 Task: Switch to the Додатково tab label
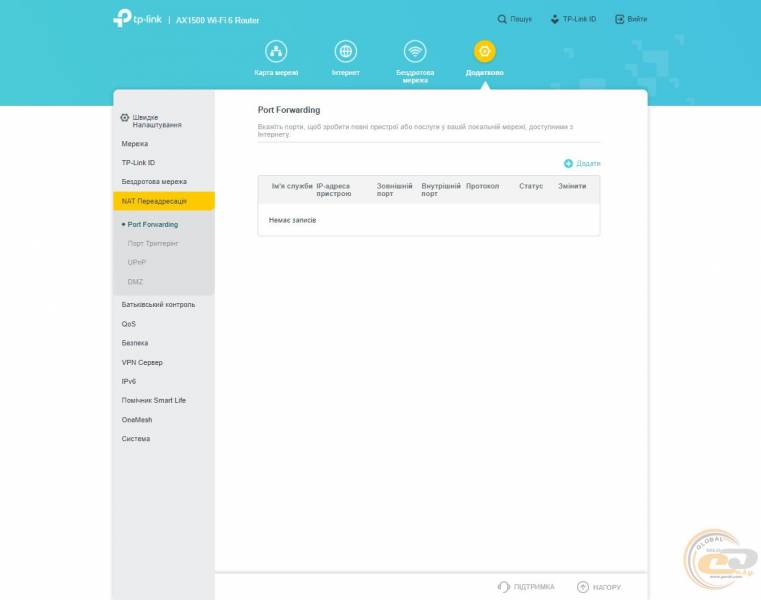484,72
